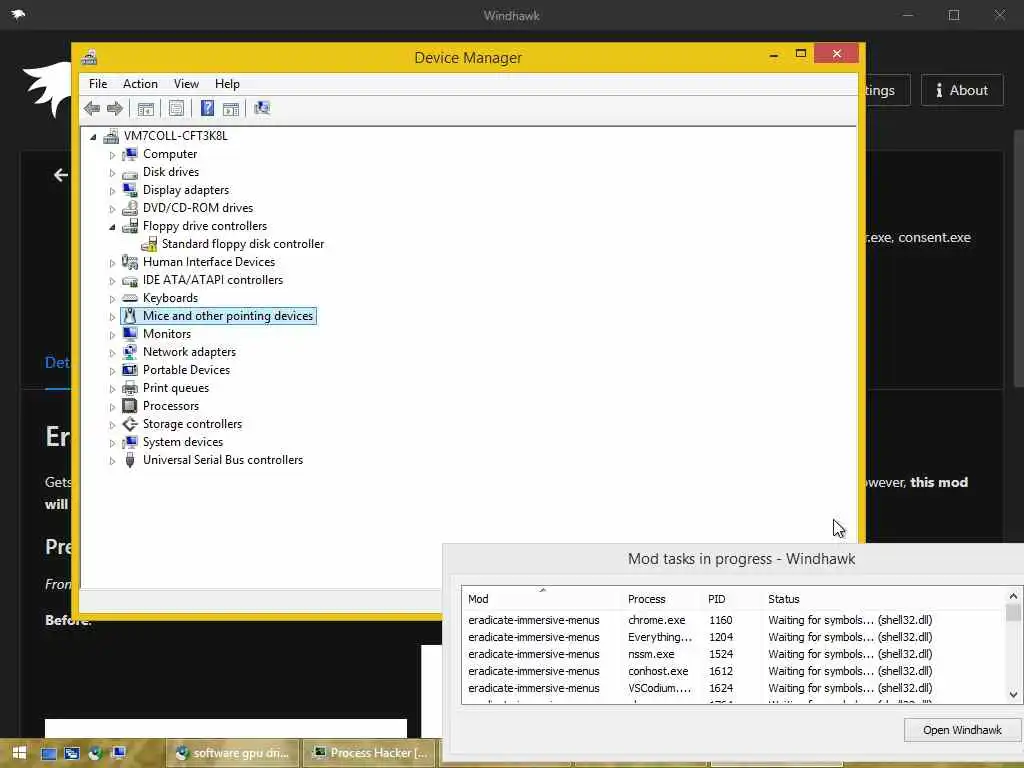Click Scan for hardware changes icon
Image resolution: width=1024 pixels, height=768 pixels.
tap(262, 108)
